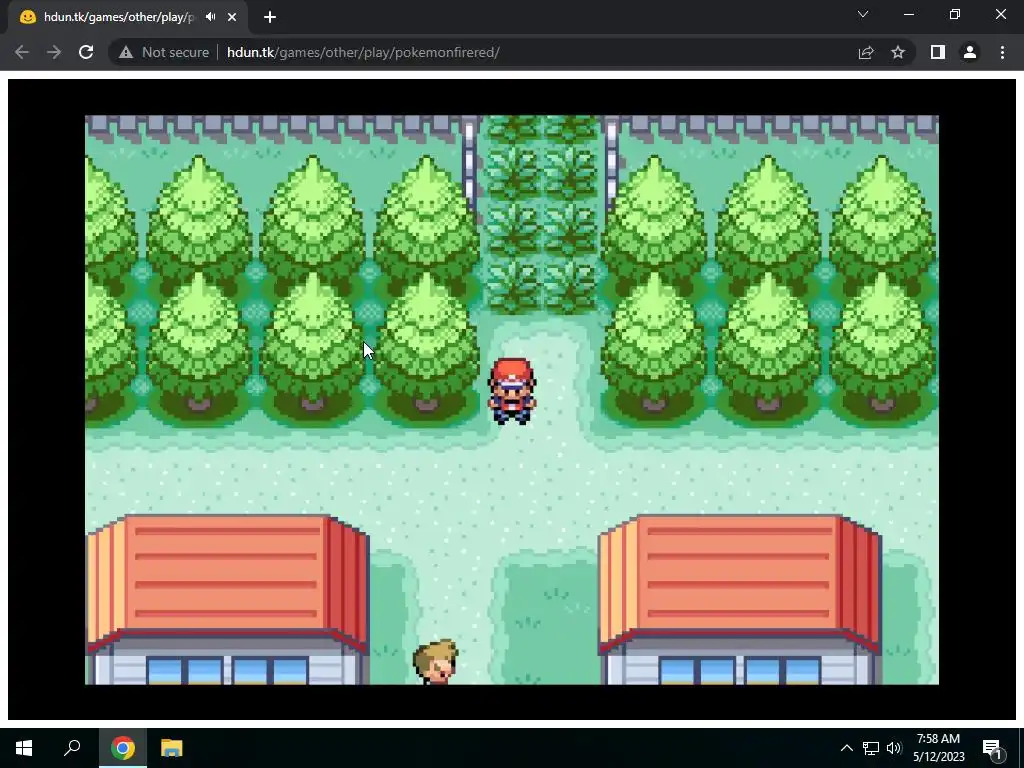The image size is (1024, 768).
Task: Open the Chrome three-dot menu
Action: [1002, 52]
